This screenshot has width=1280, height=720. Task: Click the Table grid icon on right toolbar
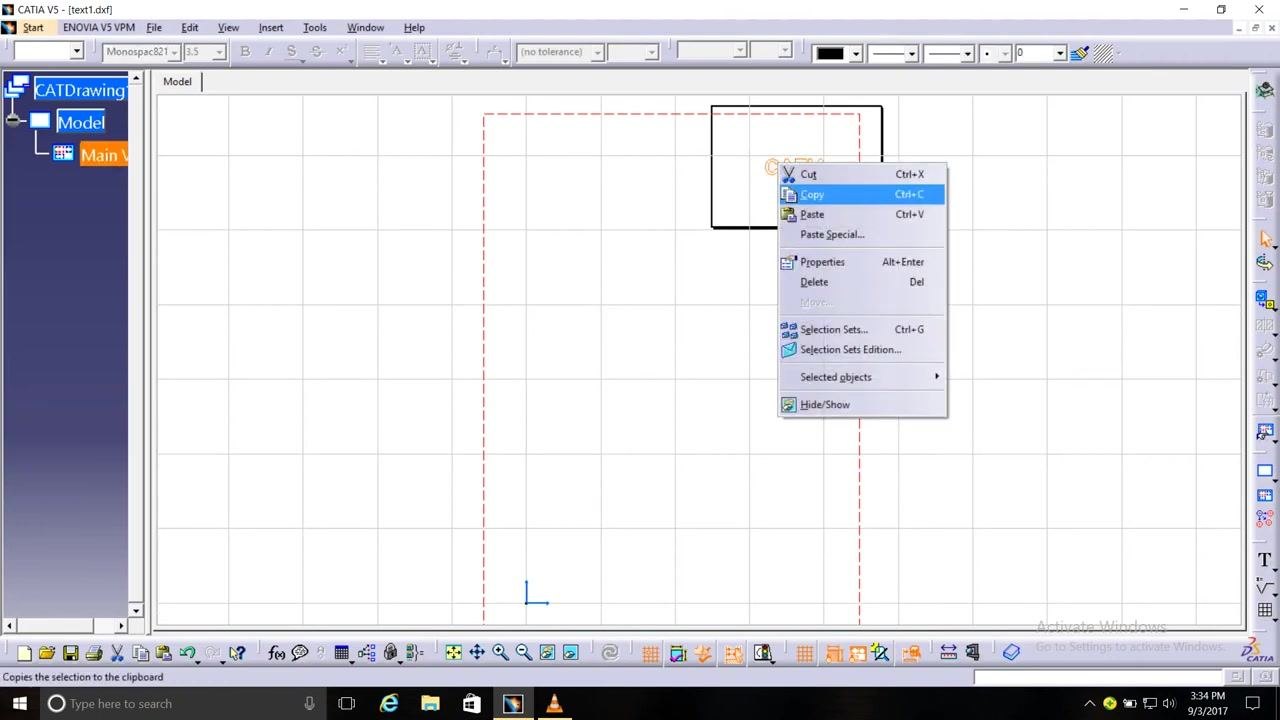[x=1265, y=609]
